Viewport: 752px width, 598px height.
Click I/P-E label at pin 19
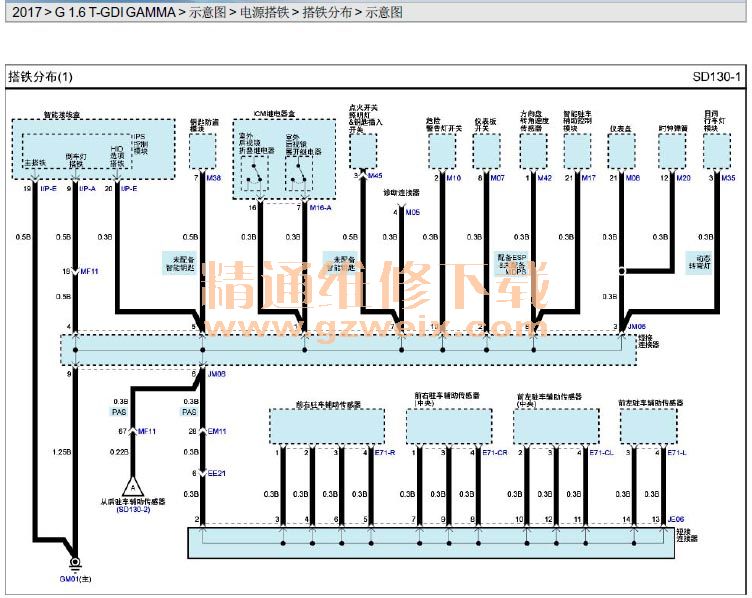(x=48, y=188)
